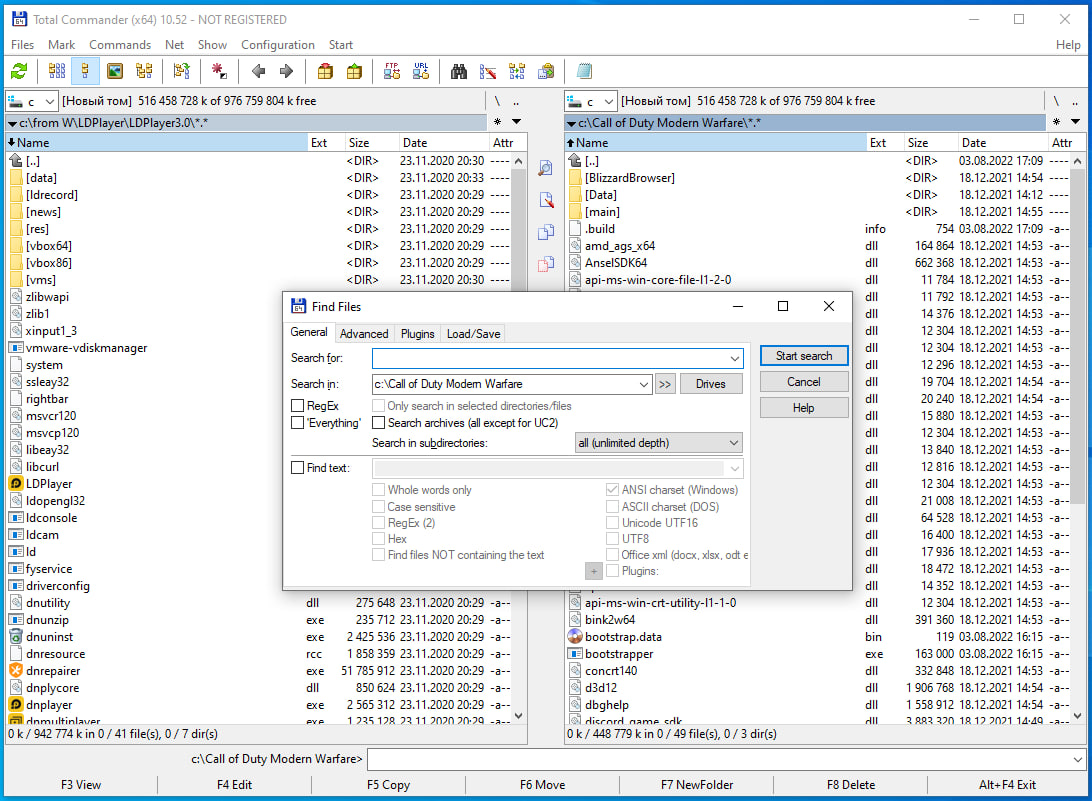
Task: Click the left panel scroll down arrow
Action: point(518,715)
